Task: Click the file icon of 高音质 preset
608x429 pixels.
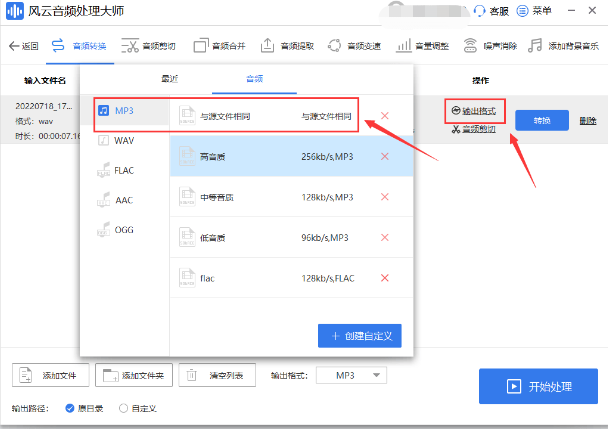Action: tap(187, 156)
